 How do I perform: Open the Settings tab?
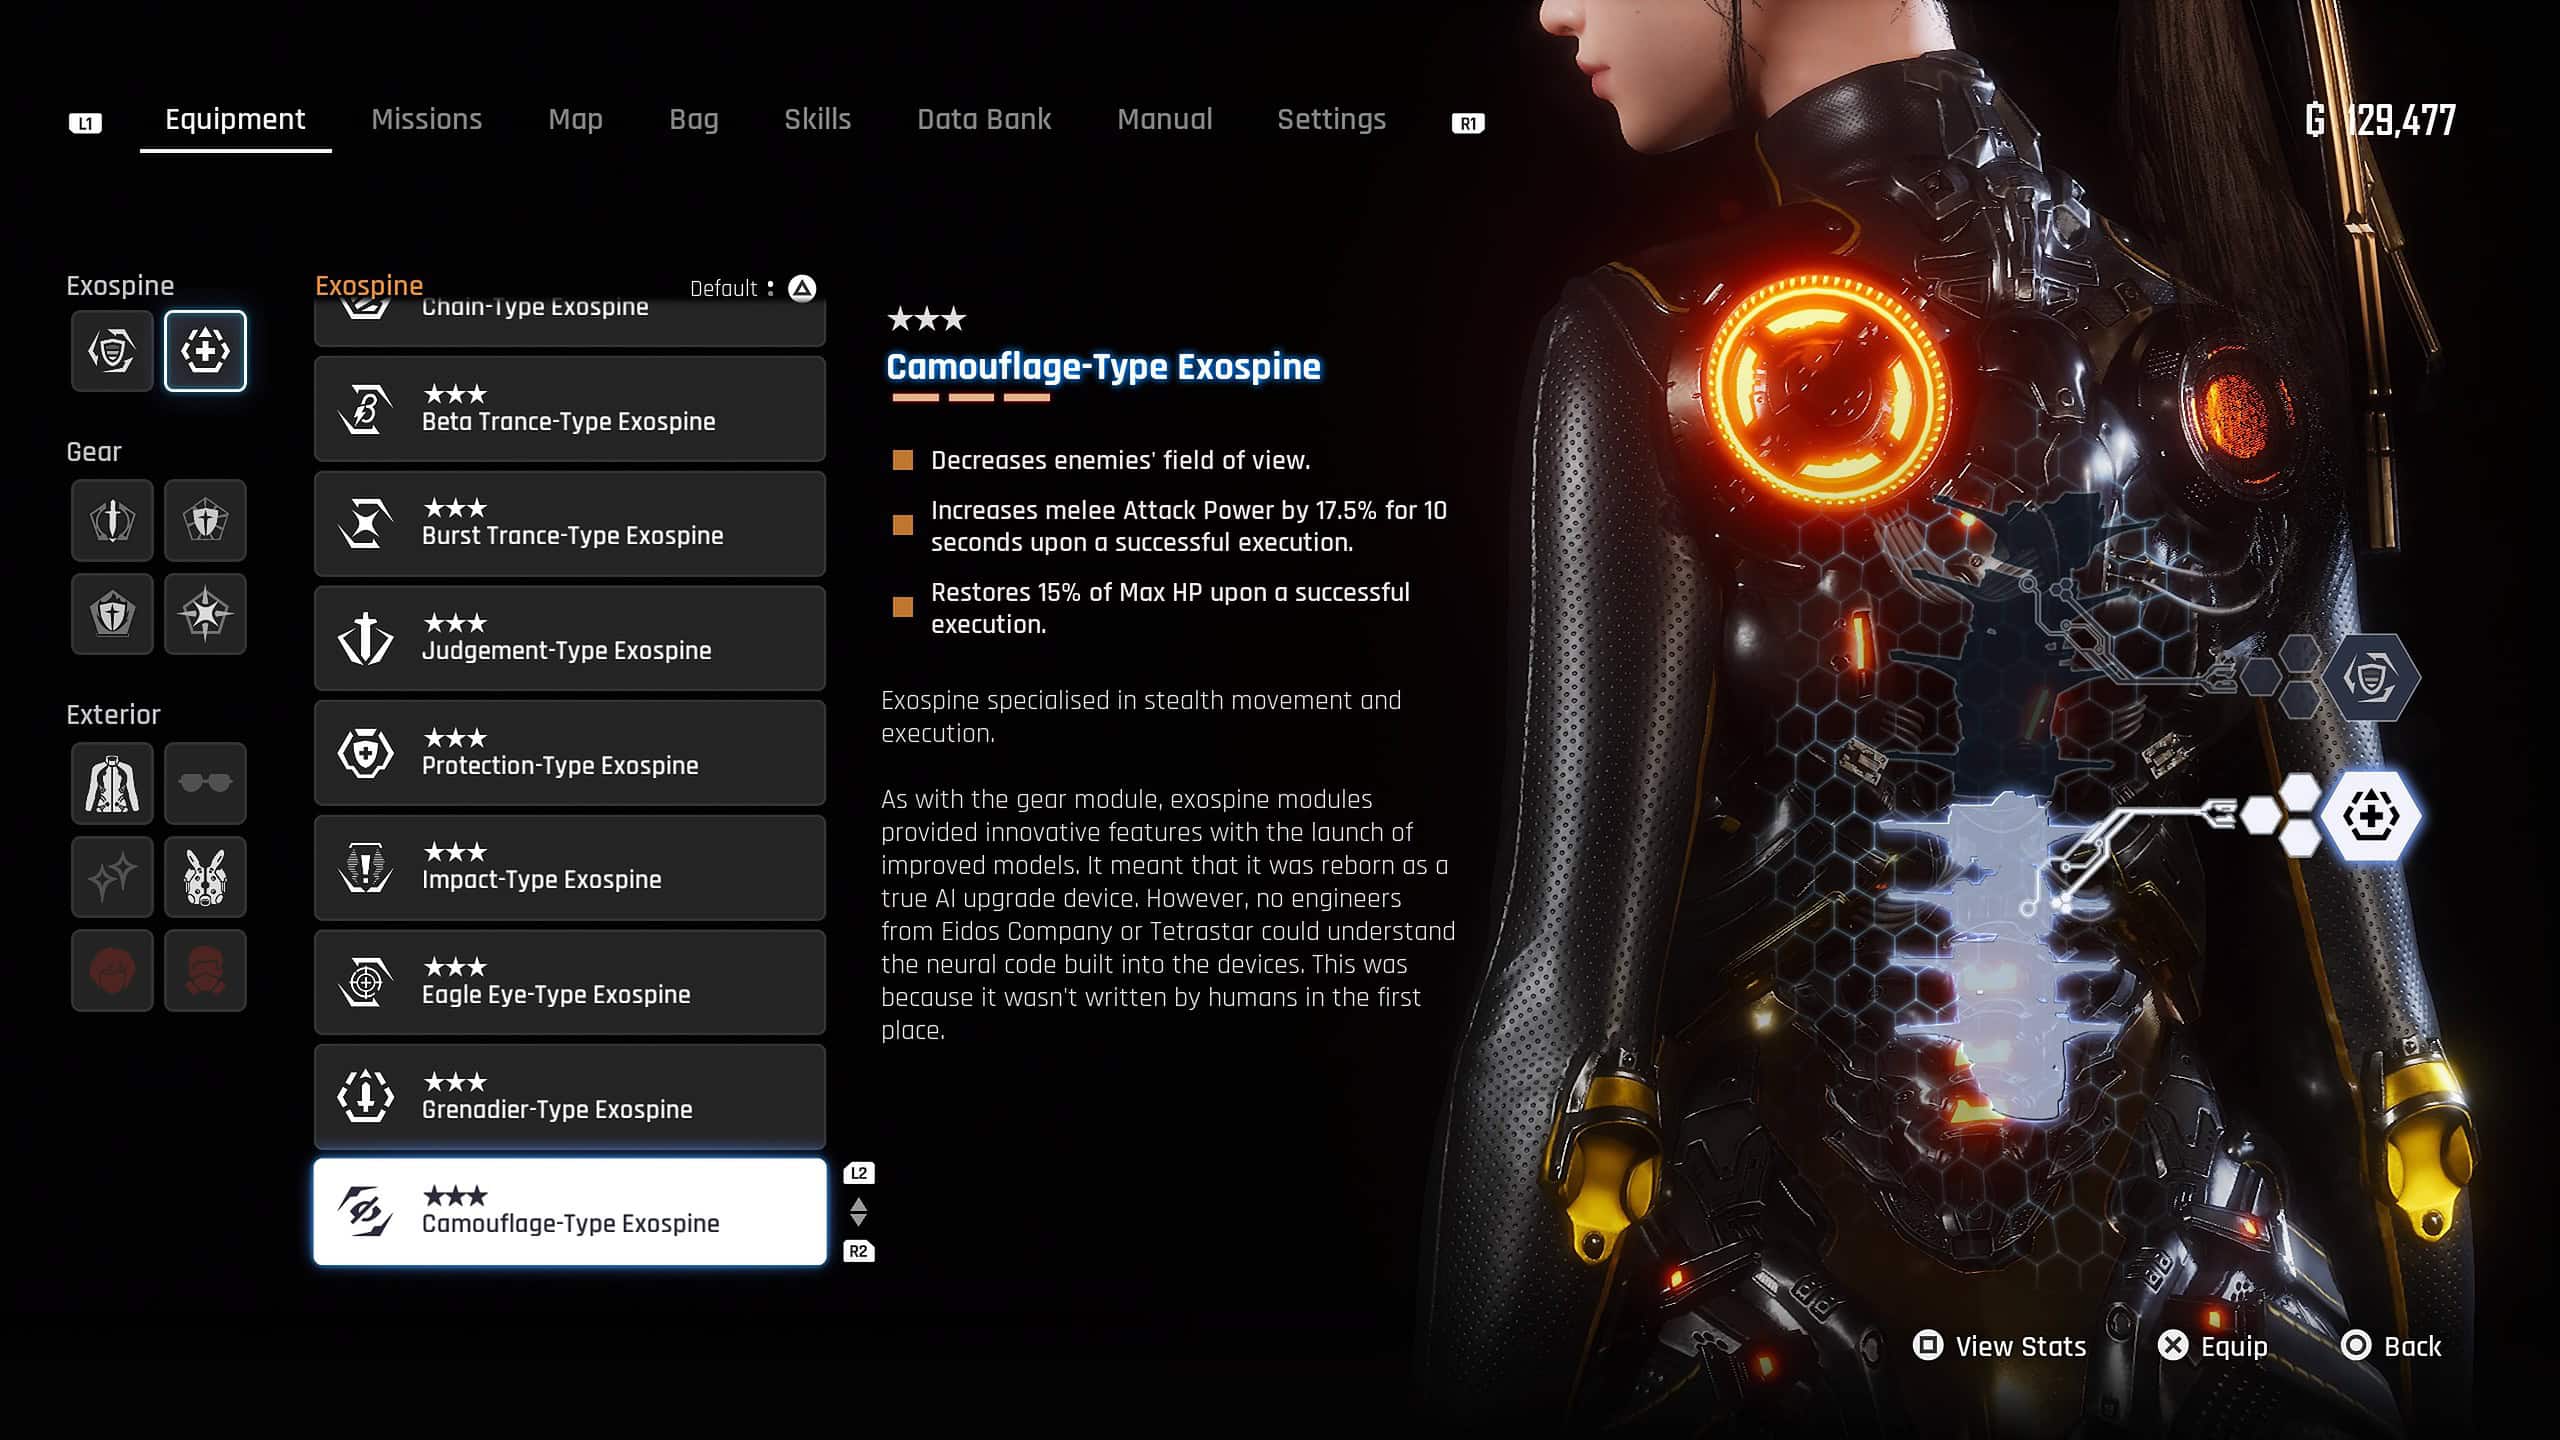click(x=1331, y=120)
